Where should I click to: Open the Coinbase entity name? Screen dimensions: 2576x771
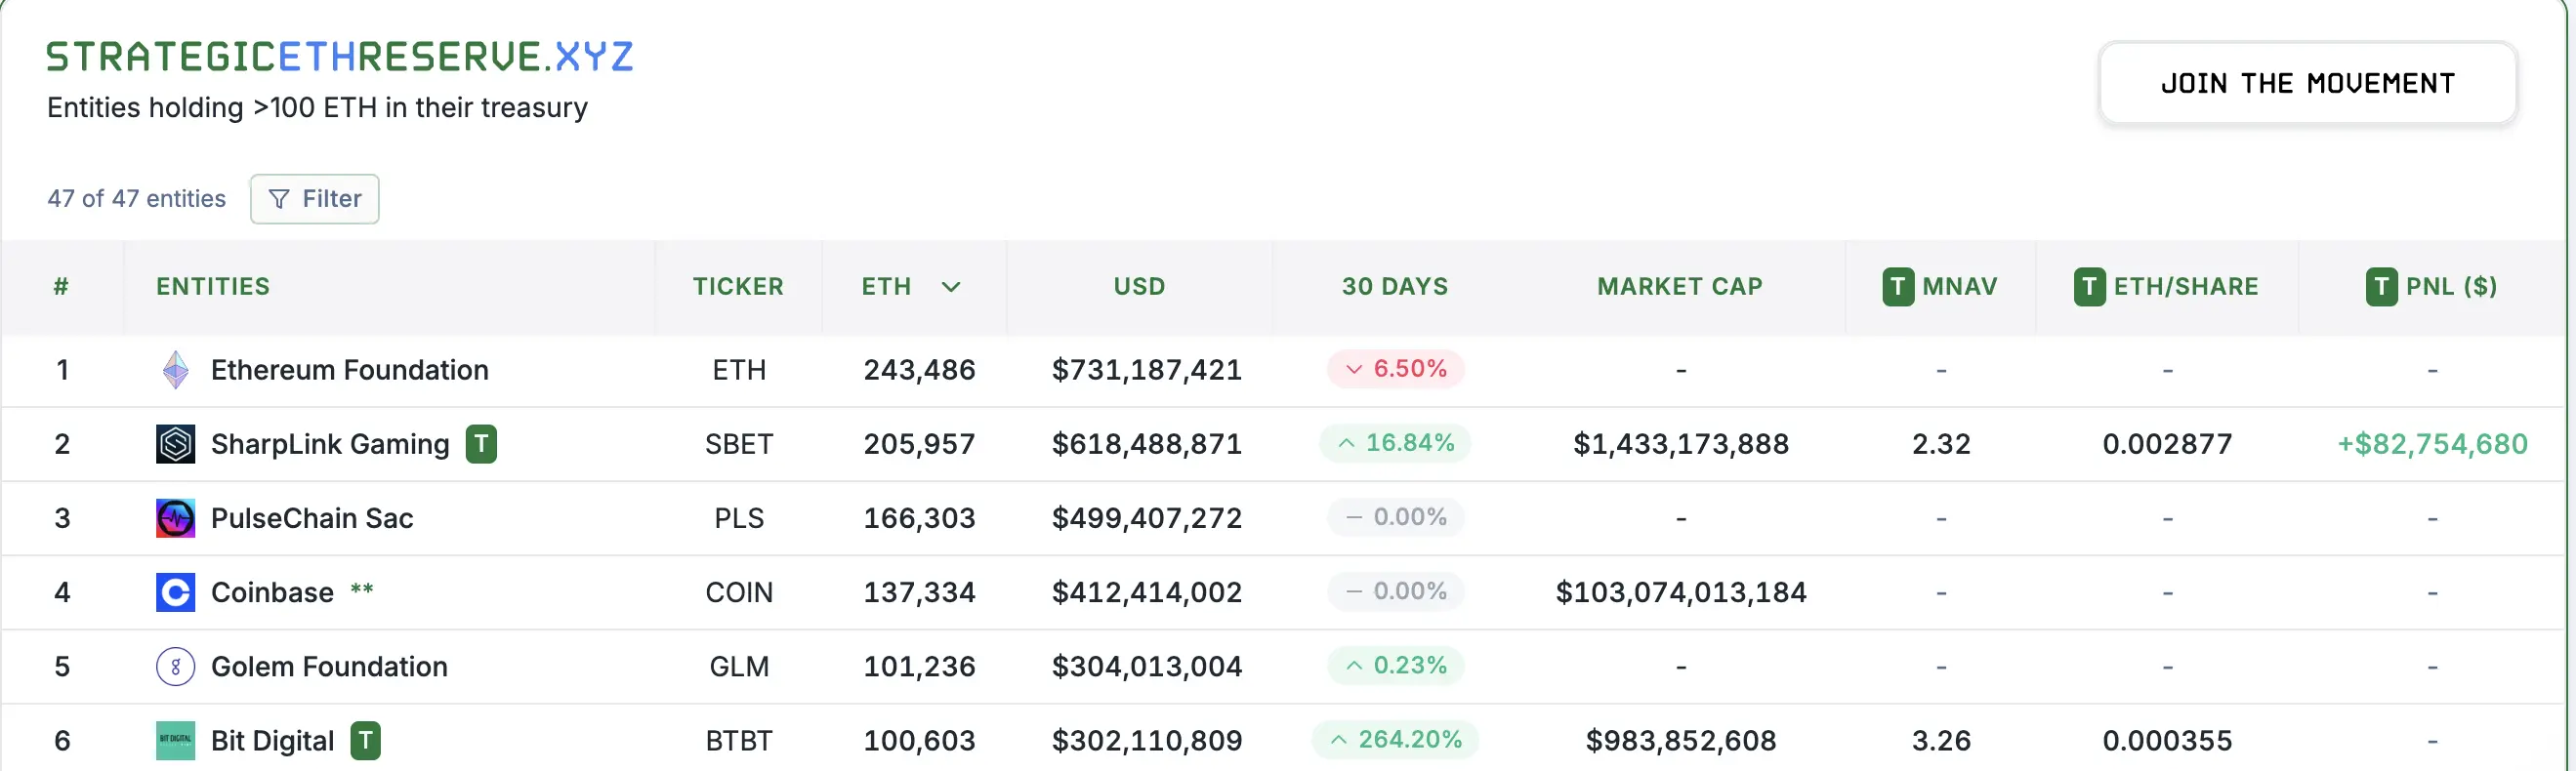coord(272,592)
